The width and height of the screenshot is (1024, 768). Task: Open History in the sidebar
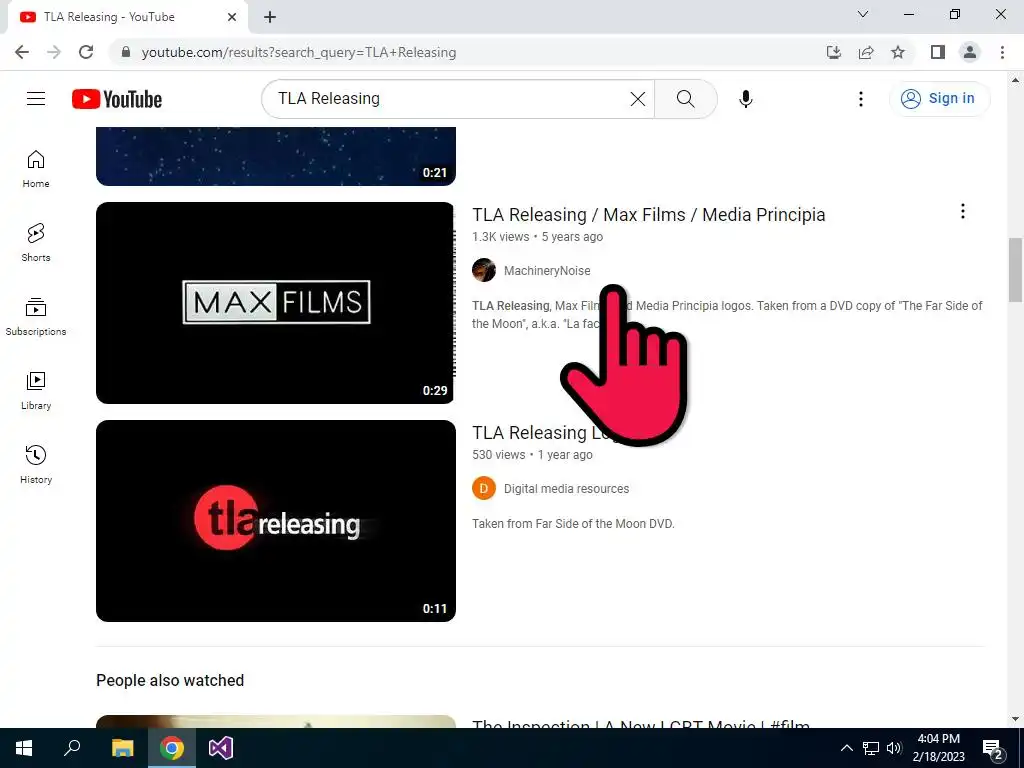[36, 464]
